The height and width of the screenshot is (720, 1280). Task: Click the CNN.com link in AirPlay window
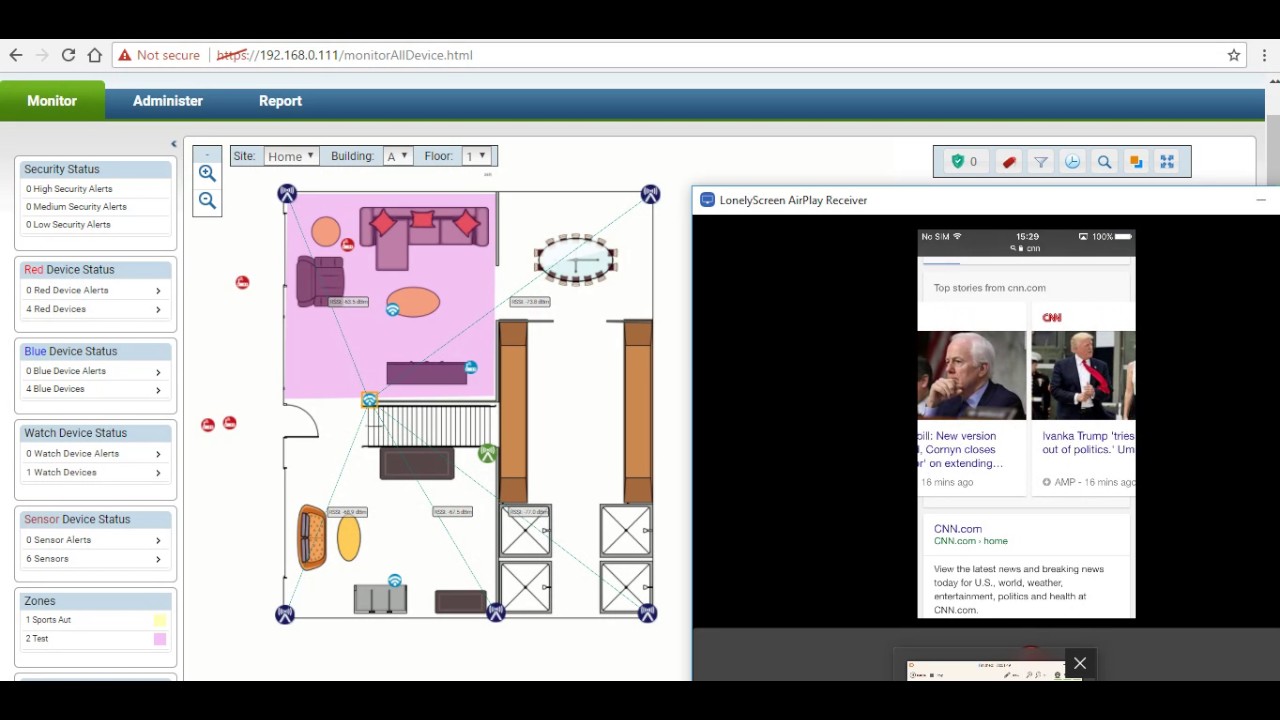pos(958,529)
